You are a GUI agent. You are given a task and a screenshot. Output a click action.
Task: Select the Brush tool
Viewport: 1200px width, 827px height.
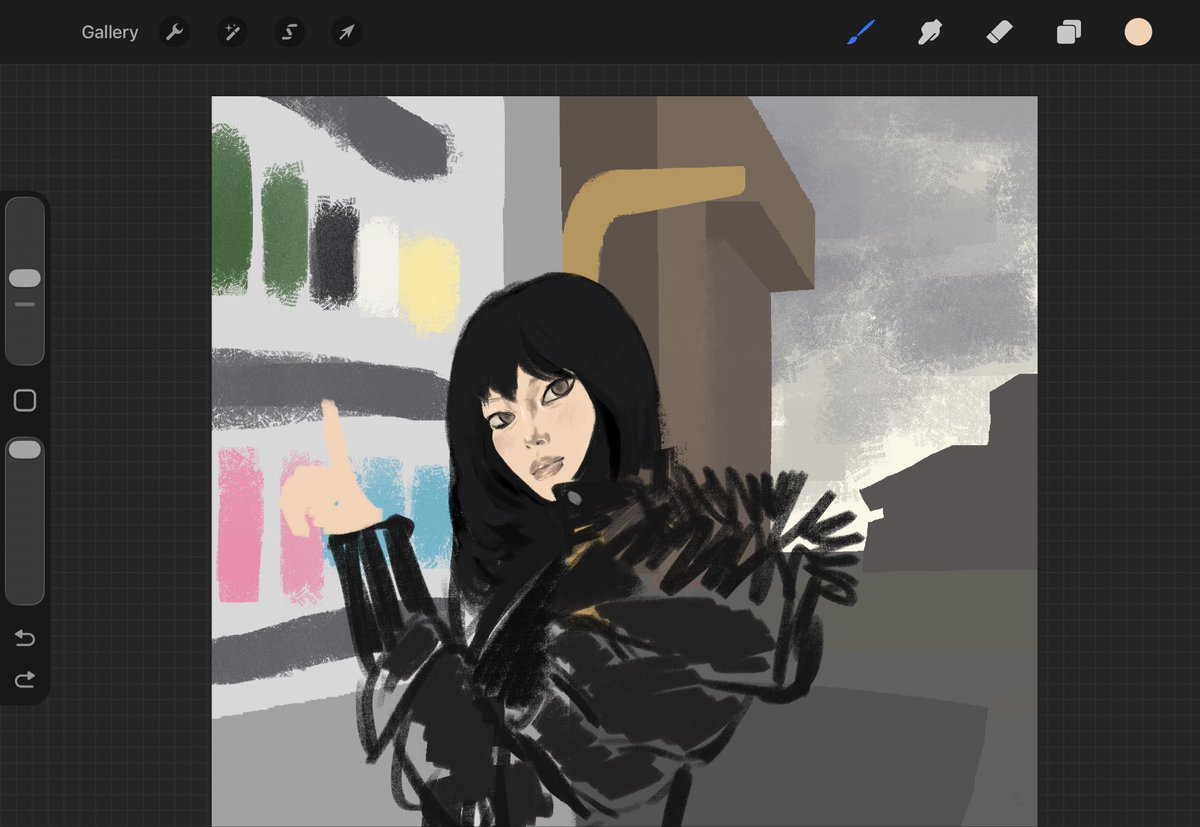860,33
